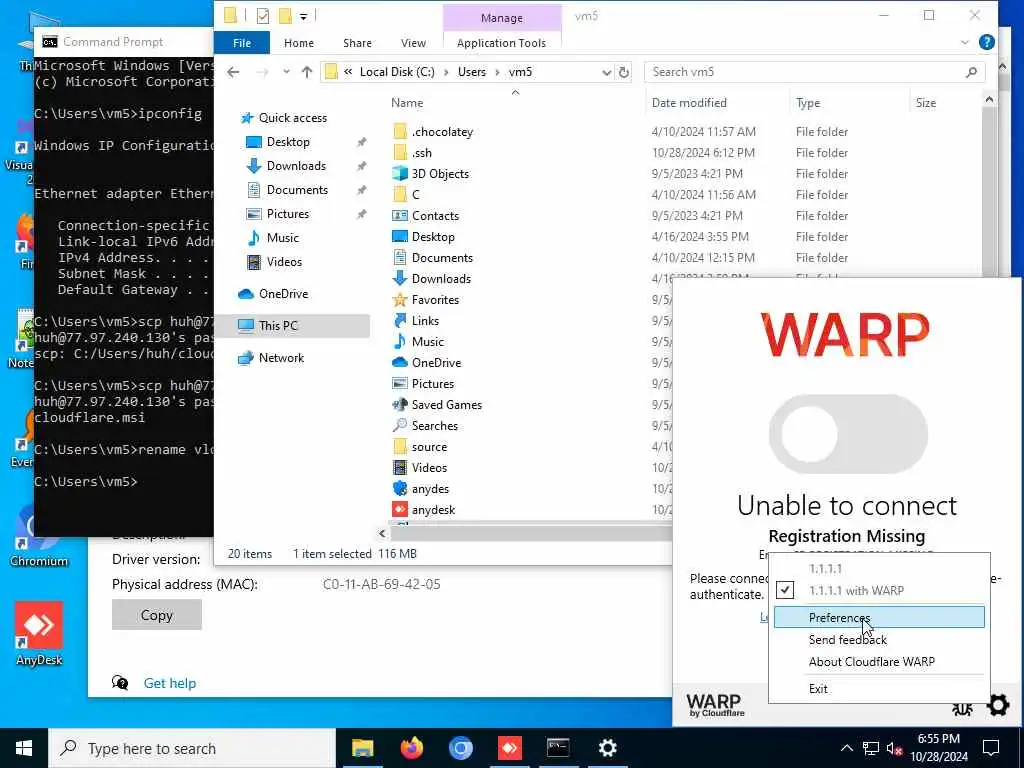Expand the ribbon chevron
This screenshot has height=768, width=1024.
[965, 42]
